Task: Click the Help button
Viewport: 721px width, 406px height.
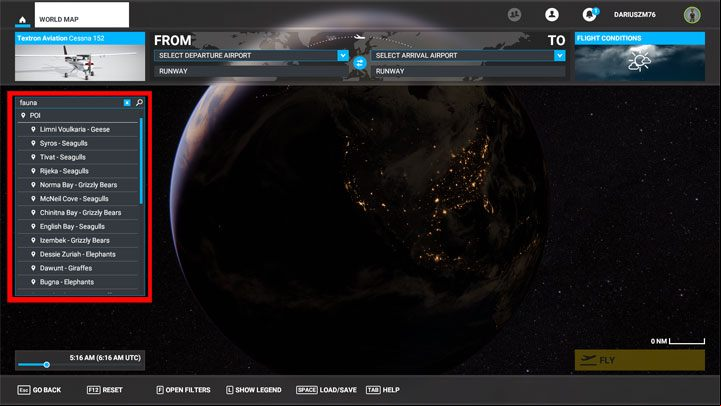Action: 383,390
